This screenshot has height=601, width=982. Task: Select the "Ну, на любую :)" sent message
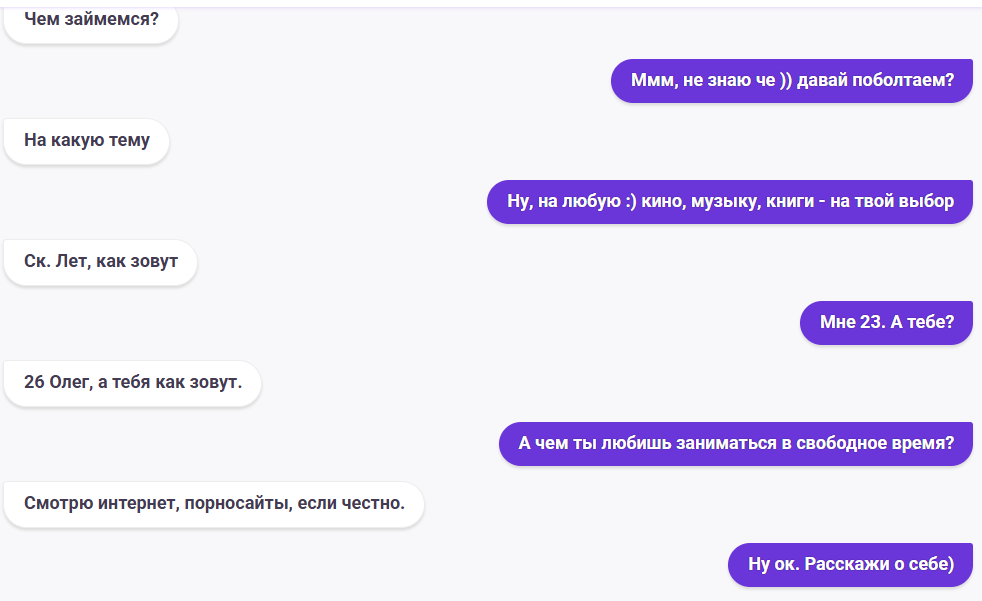tap(729, 202)
